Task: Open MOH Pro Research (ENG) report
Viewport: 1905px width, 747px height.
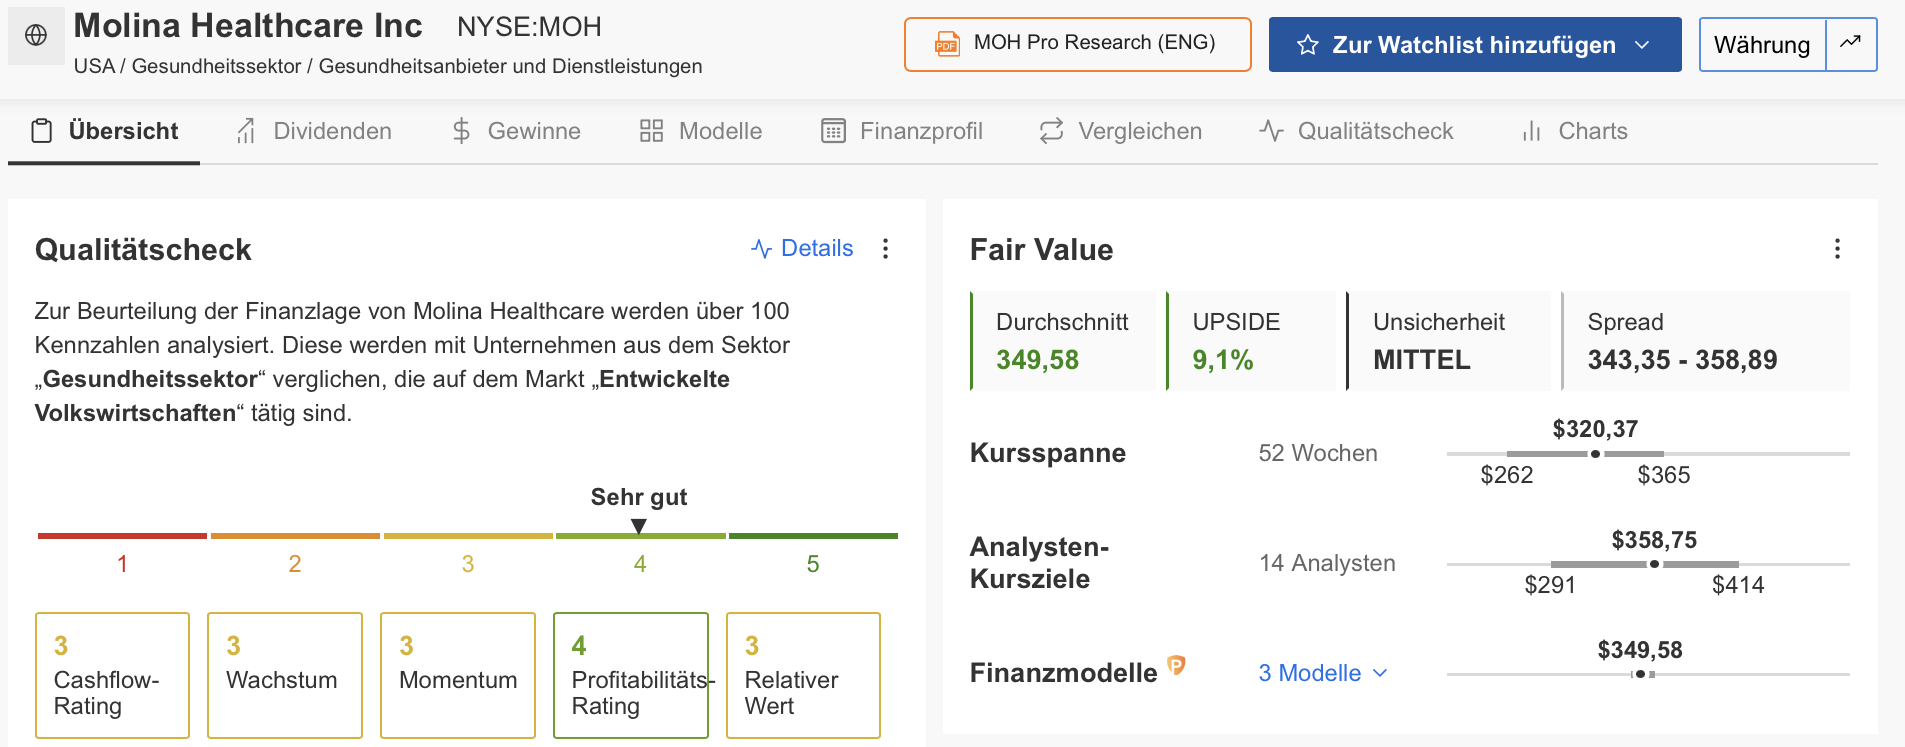Action: pyautogui.click(x=1078, y=44)
